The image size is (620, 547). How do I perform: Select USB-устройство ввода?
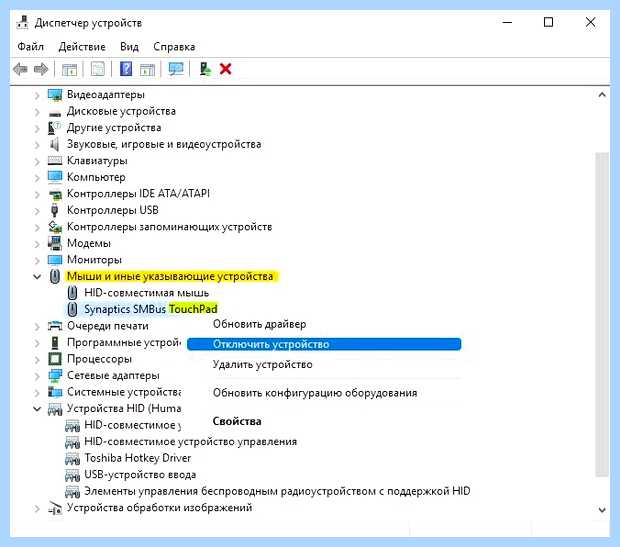[x=140, y=475]
